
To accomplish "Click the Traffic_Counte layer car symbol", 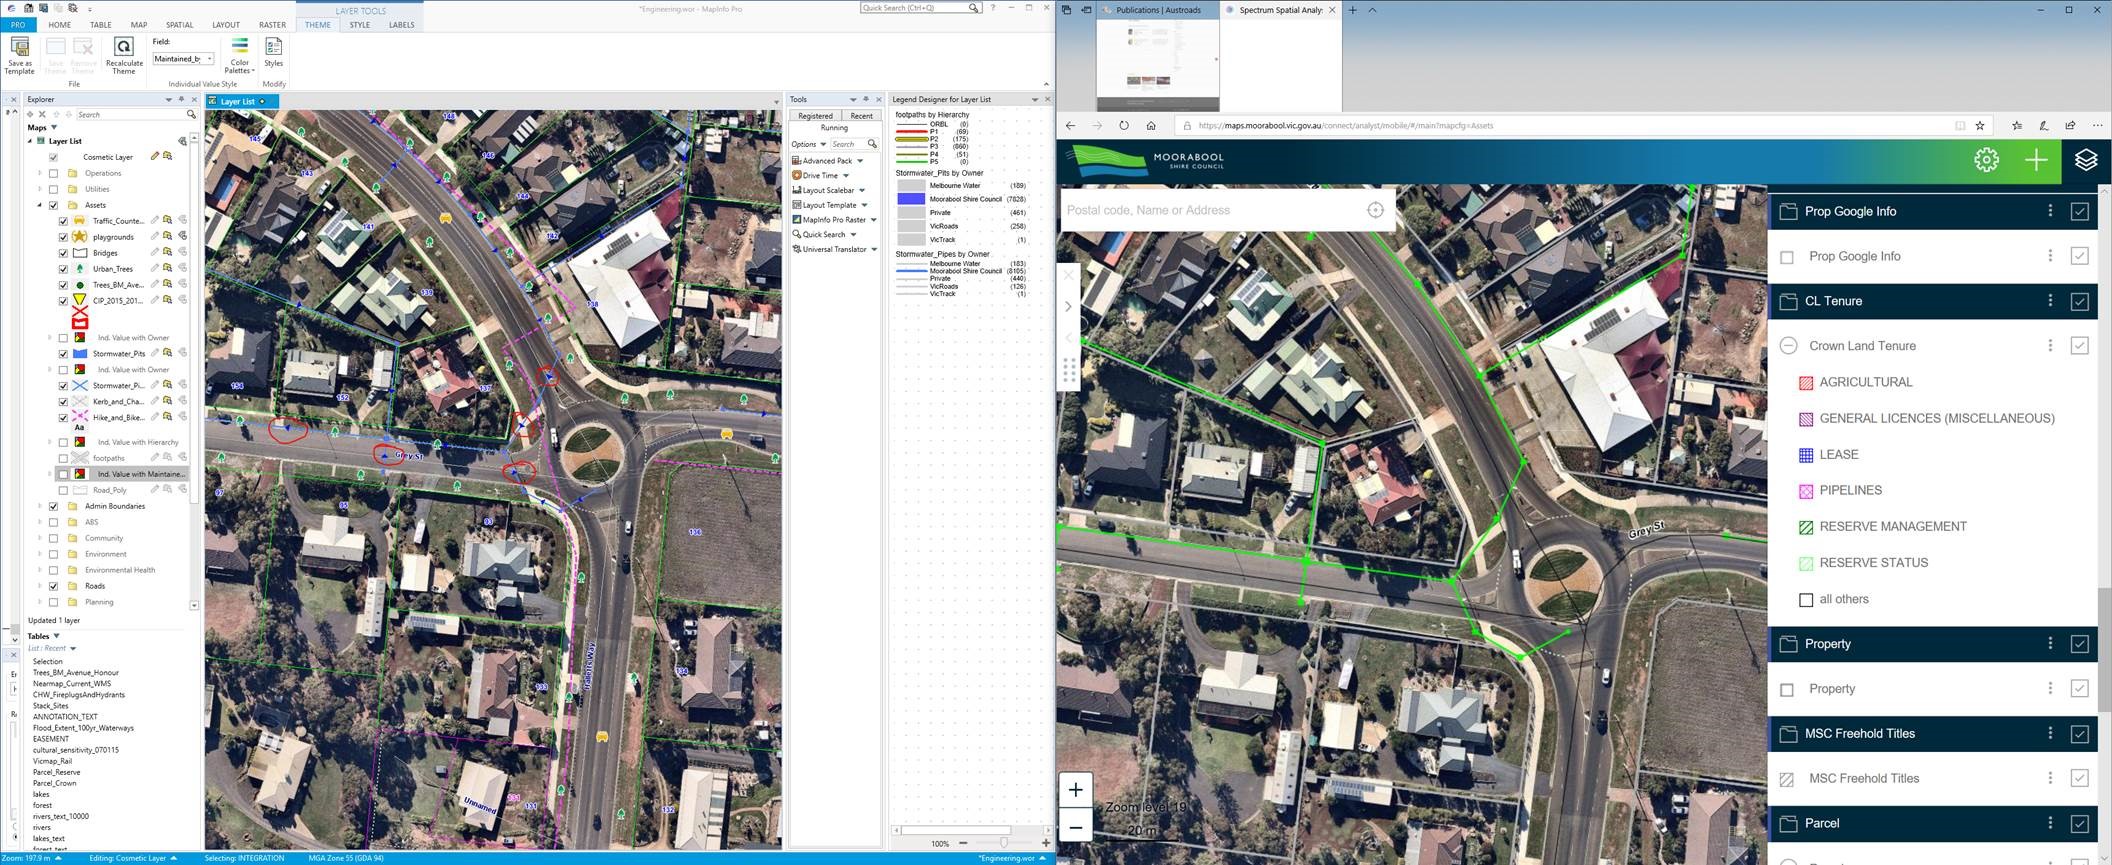I will click(x=80, y=221).
